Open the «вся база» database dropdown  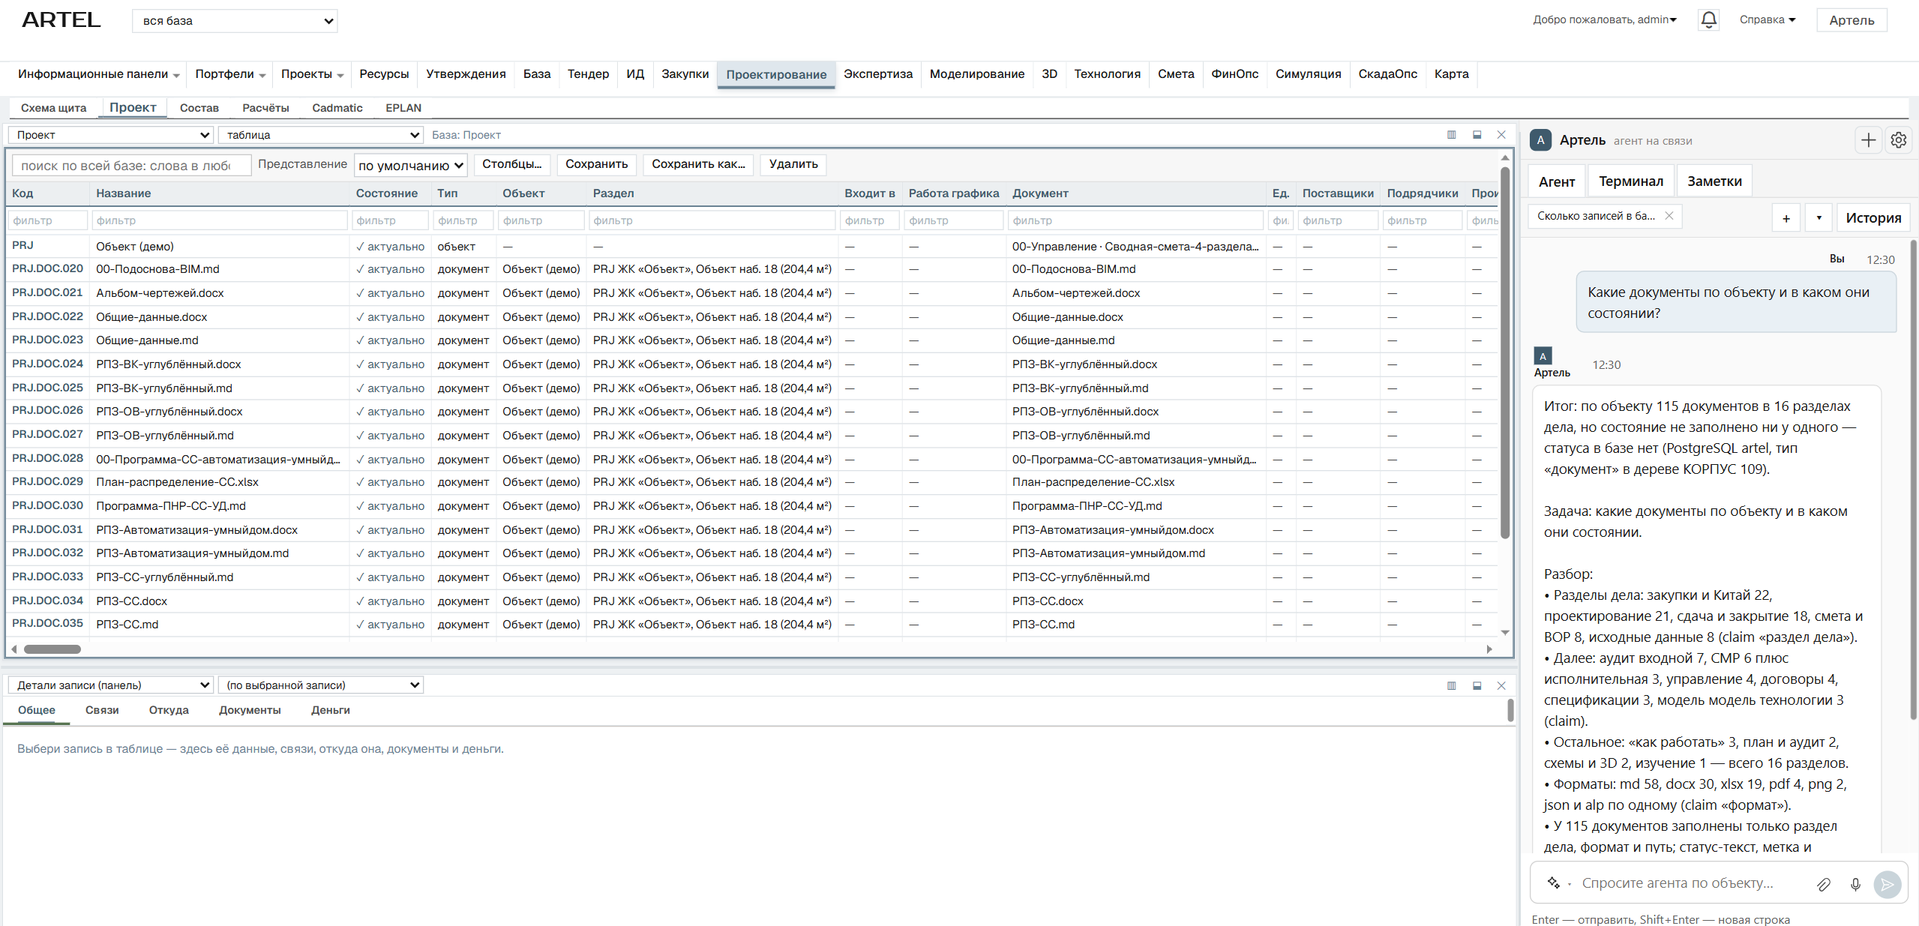pyautogui.click(x=235, y=20)
